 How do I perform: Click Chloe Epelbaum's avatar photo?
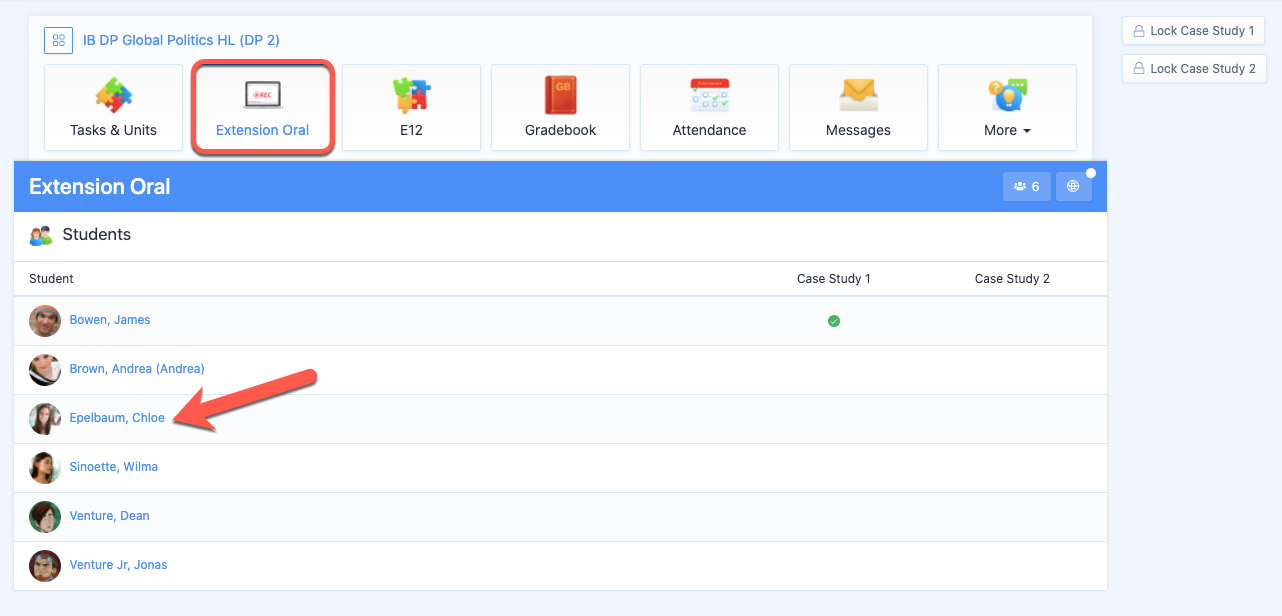[x=45, y=419]
